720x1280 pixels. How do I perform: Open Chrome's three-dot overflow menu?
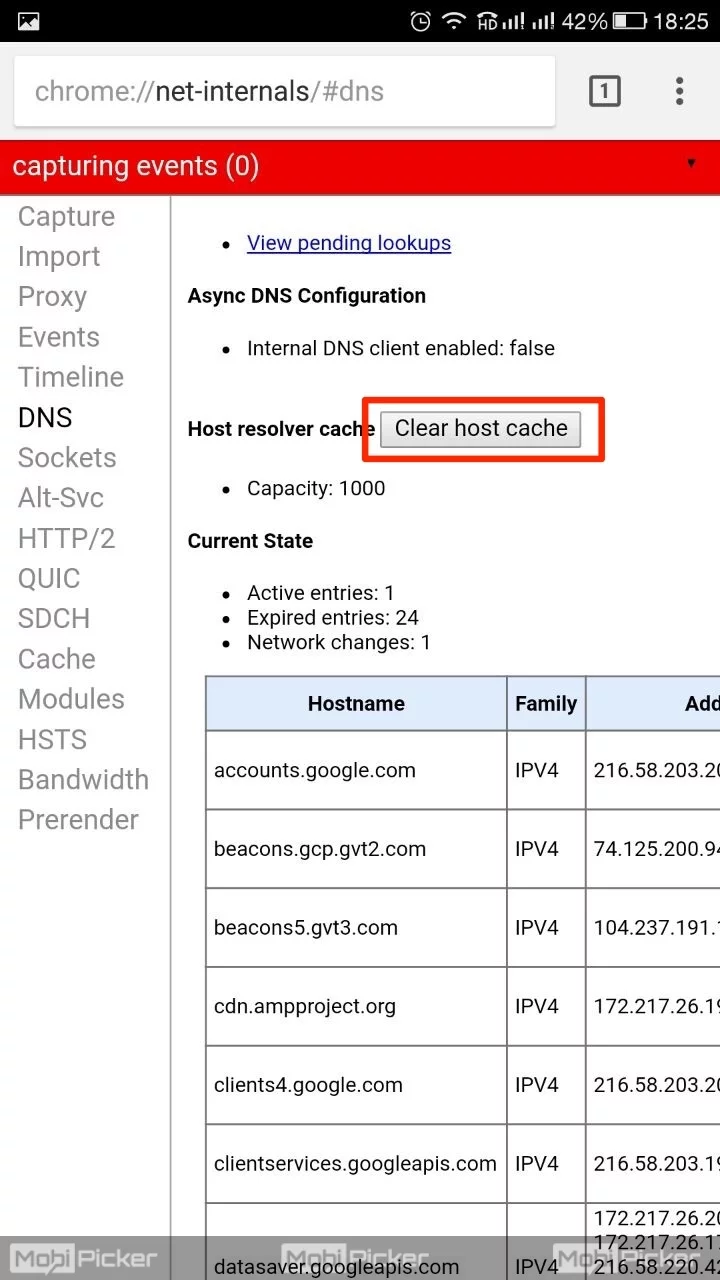[679, 92]
